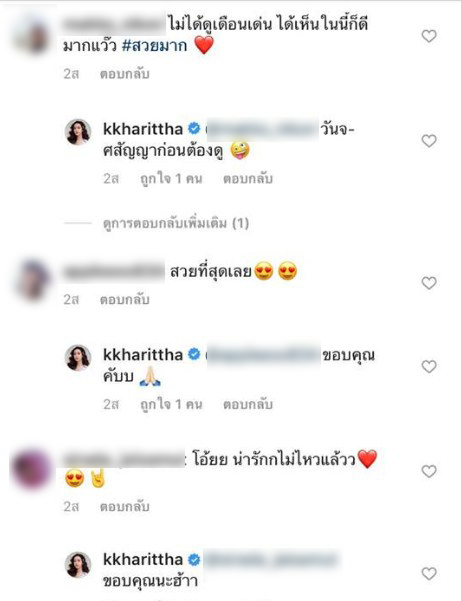Image resolution: width=461 pixels, height=601 pixels.
Task: Reply to the น่ารักไม่ไหวแล้วว comment
Action: [125, 507]
